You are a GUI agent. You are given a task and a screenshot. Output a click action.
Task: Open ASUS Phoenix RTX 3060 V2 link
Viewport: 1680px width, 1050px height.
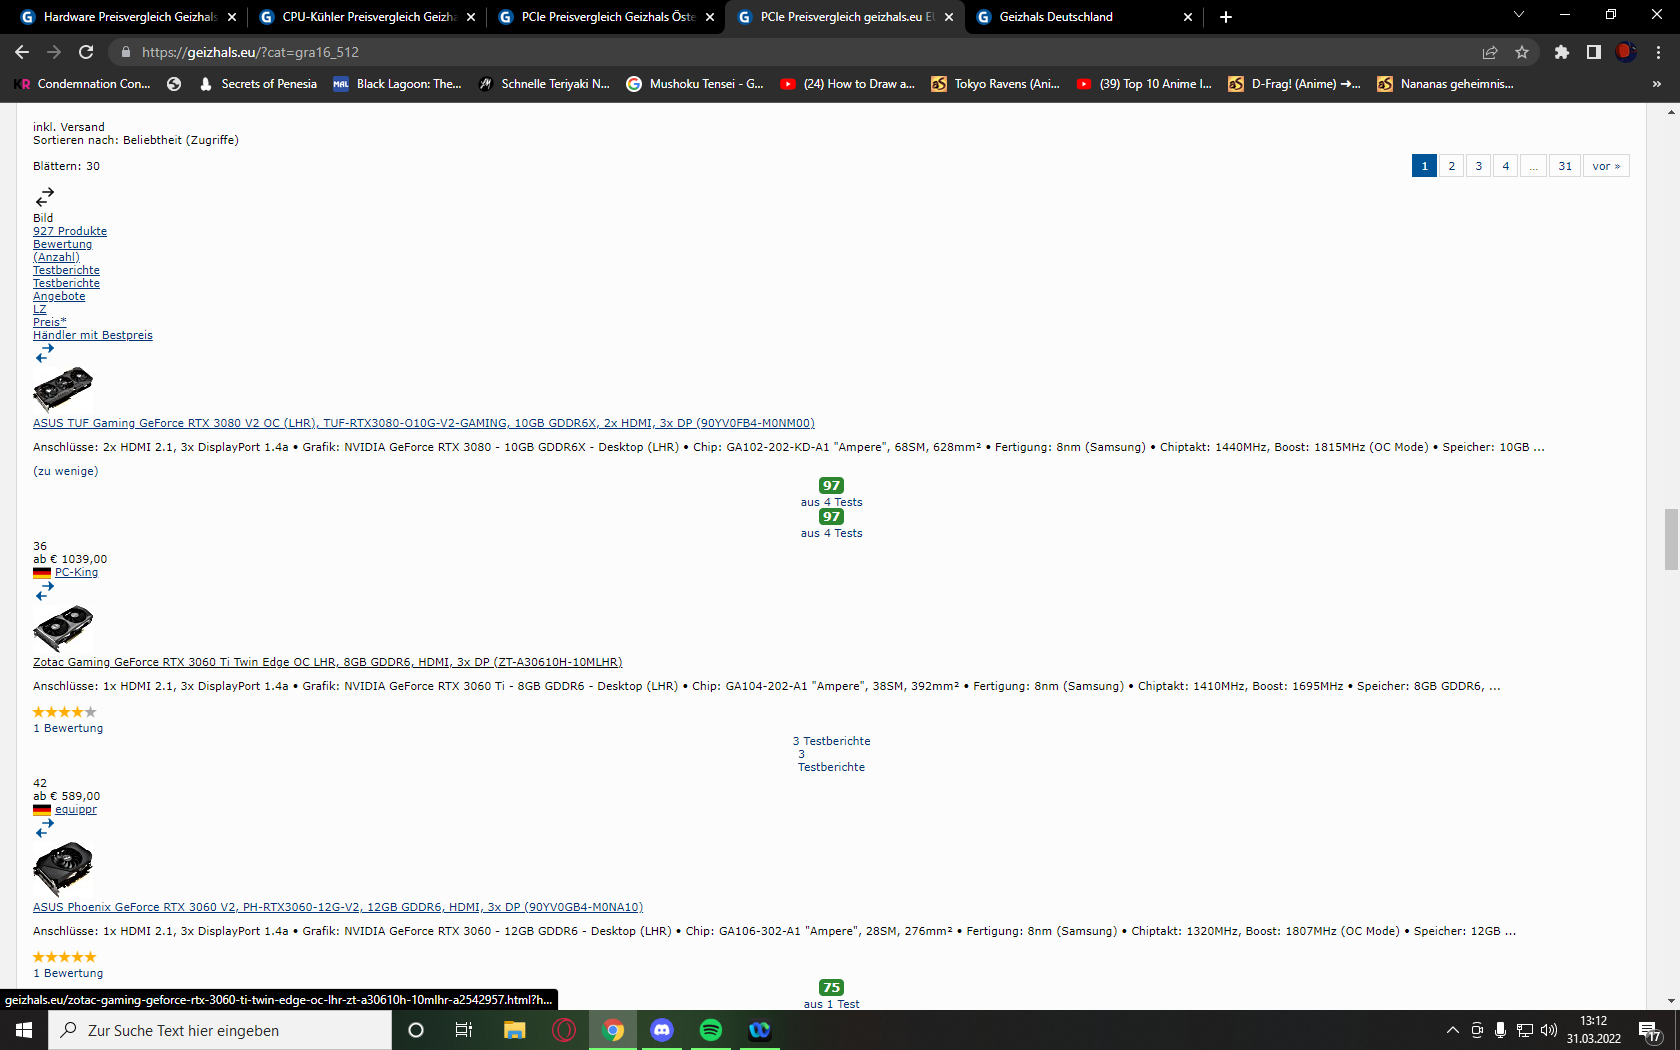[x=338, y=907]
